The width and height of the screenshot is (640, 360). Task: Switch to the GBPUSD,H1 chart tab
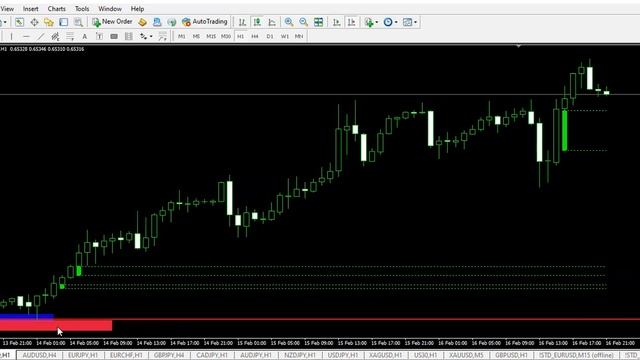pos(511,356)
